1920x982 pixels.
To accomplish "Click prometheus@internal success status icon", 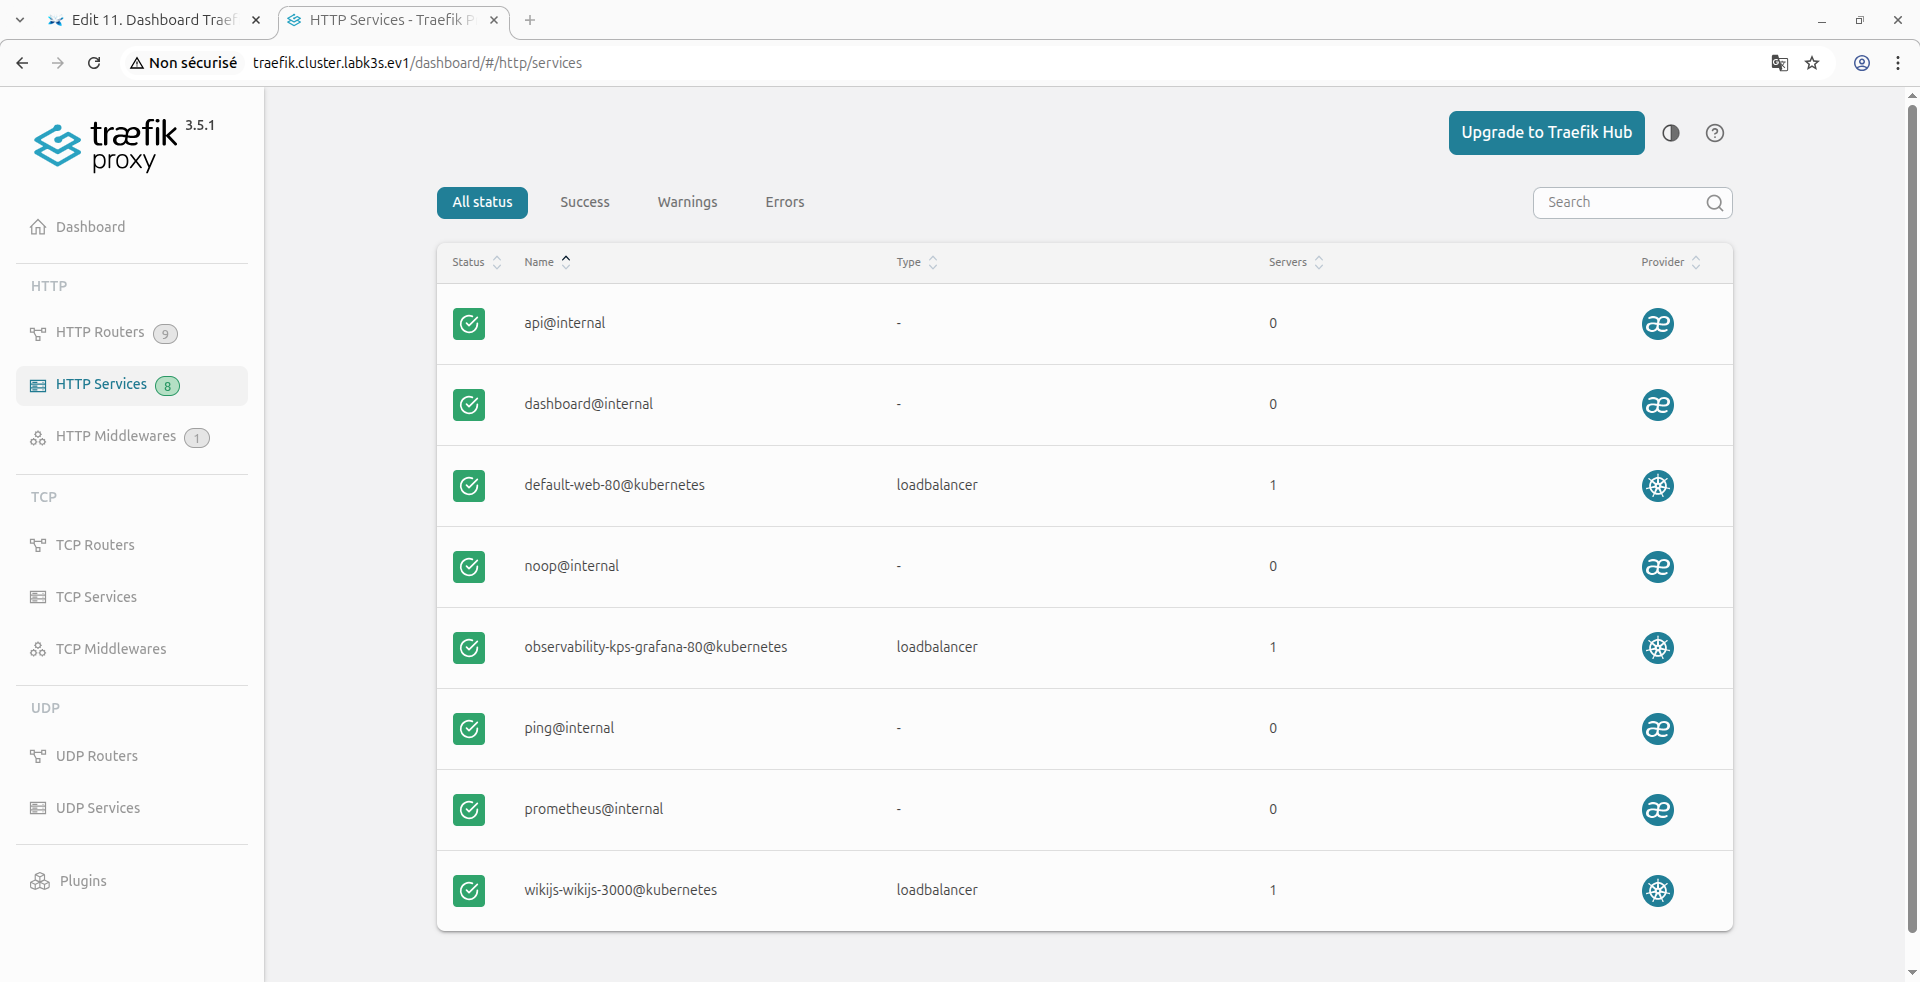I will [x=469, y=810].
